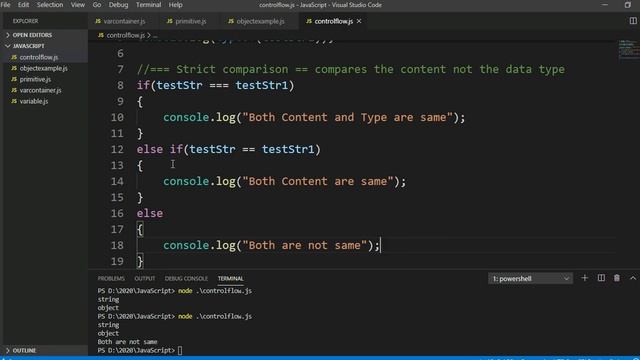Select the controlflow.js editor tab
Viewport: 640px width, 360px height.
click(333, 21)
